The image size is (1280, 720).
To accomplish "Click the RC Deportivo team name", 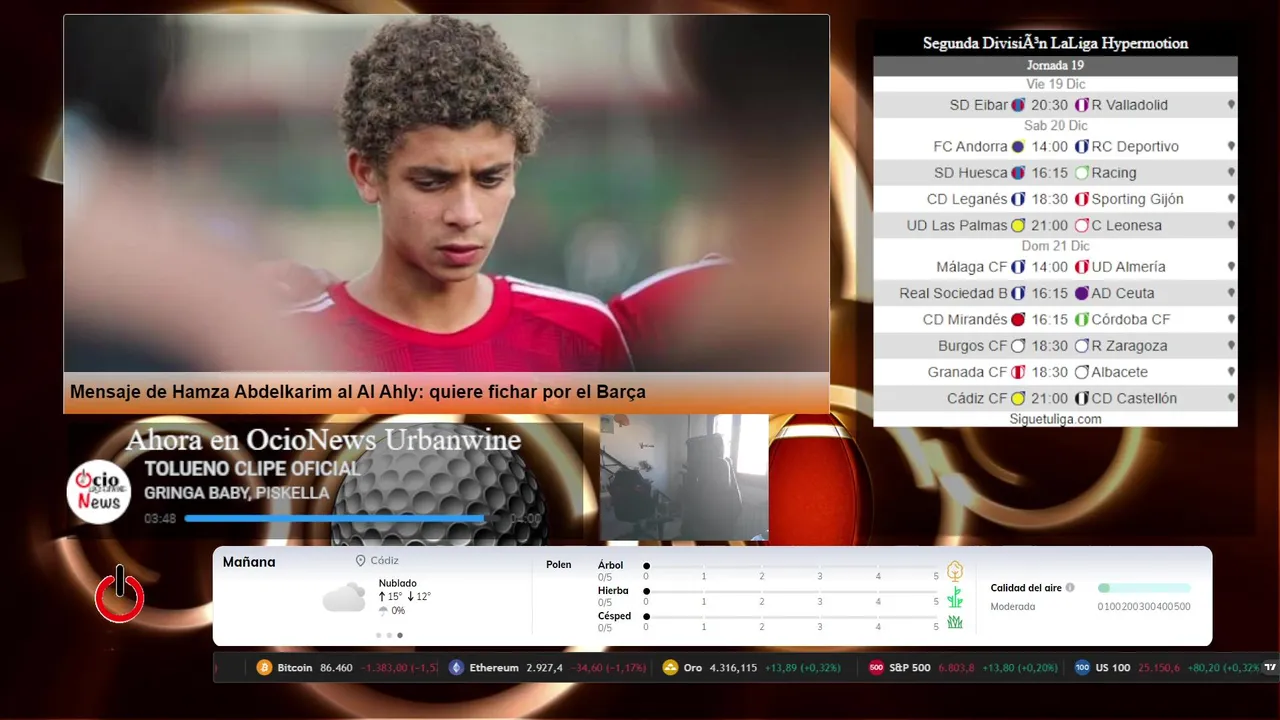I will 1135,147.
